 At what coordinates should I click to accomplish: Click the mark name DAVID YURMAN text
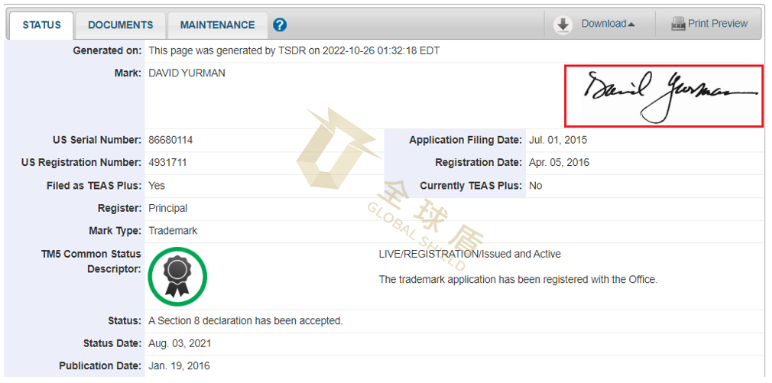(x=187, y=73)
